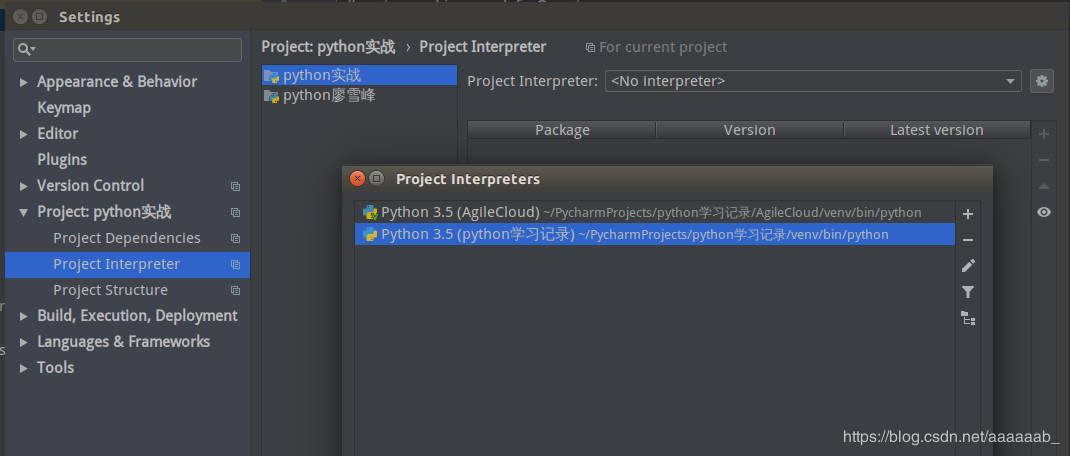Click the filter funnel icon
This screenshot has height=456, width=1070.
pos(967,292)
